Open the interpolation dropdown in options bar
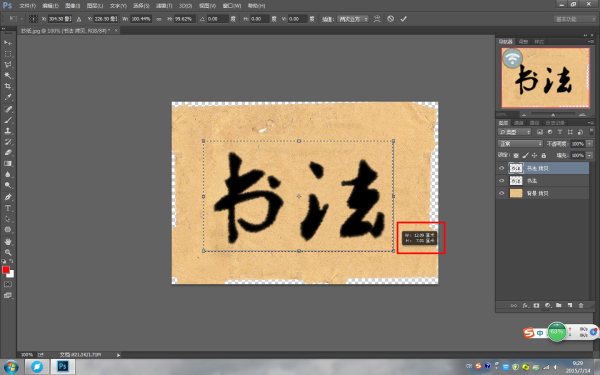The image size is (600, 375). [353, 19]
